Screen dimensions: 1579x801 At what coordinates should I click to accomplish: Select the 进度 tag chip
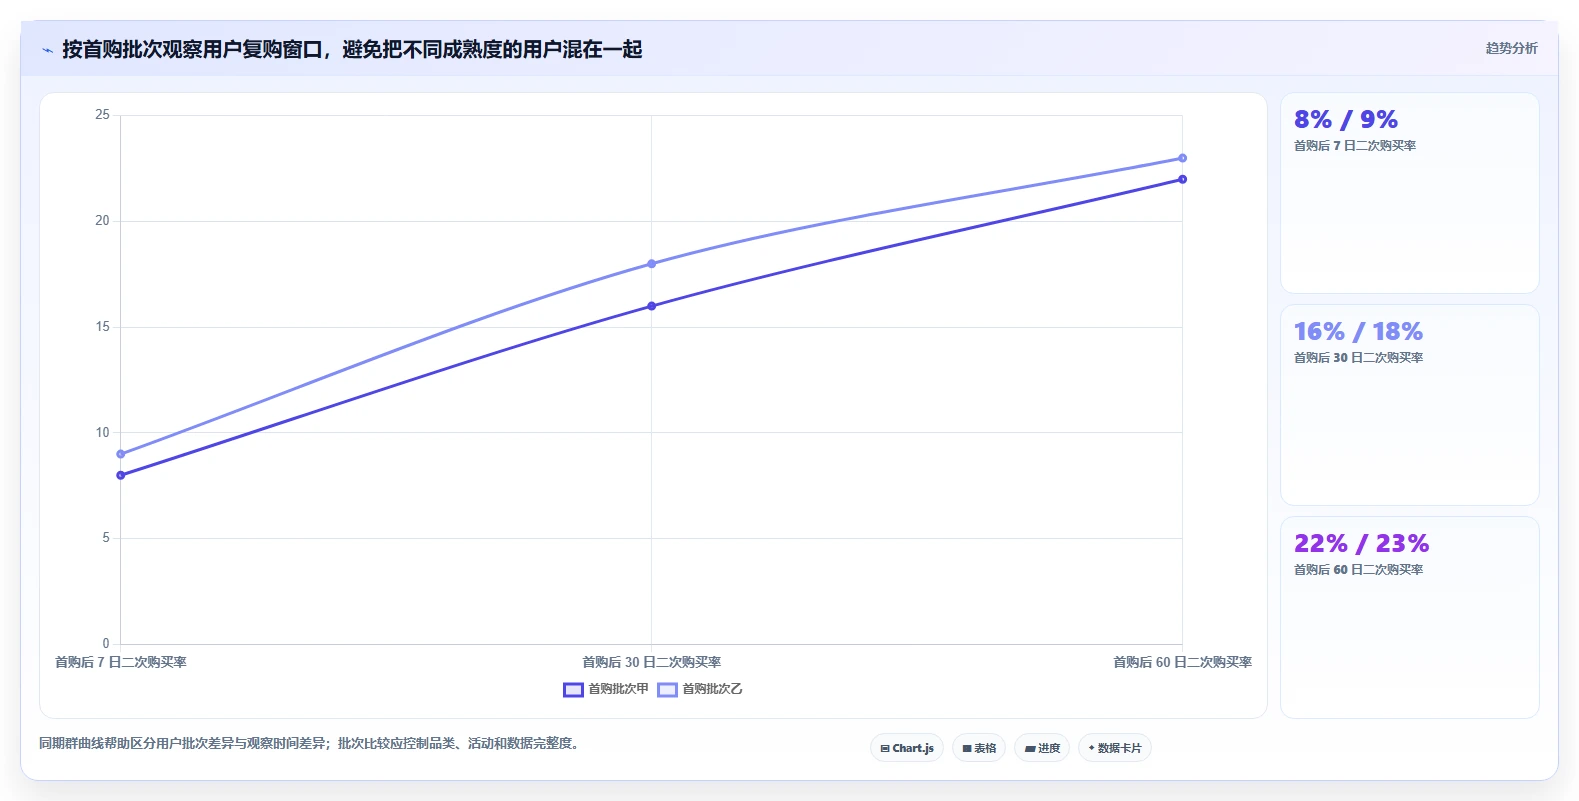(1042, 748)
